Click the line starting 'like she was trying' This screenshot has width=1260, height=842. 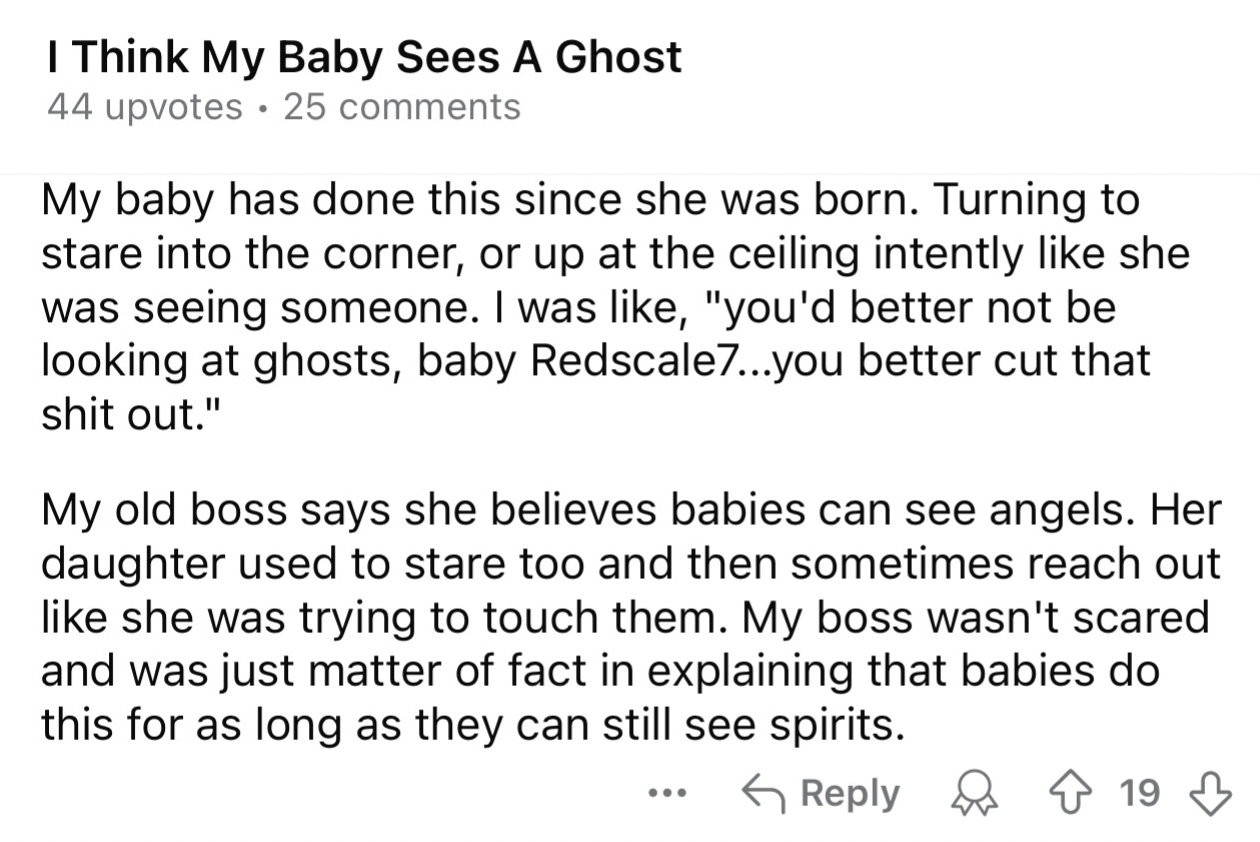point(624,618)
